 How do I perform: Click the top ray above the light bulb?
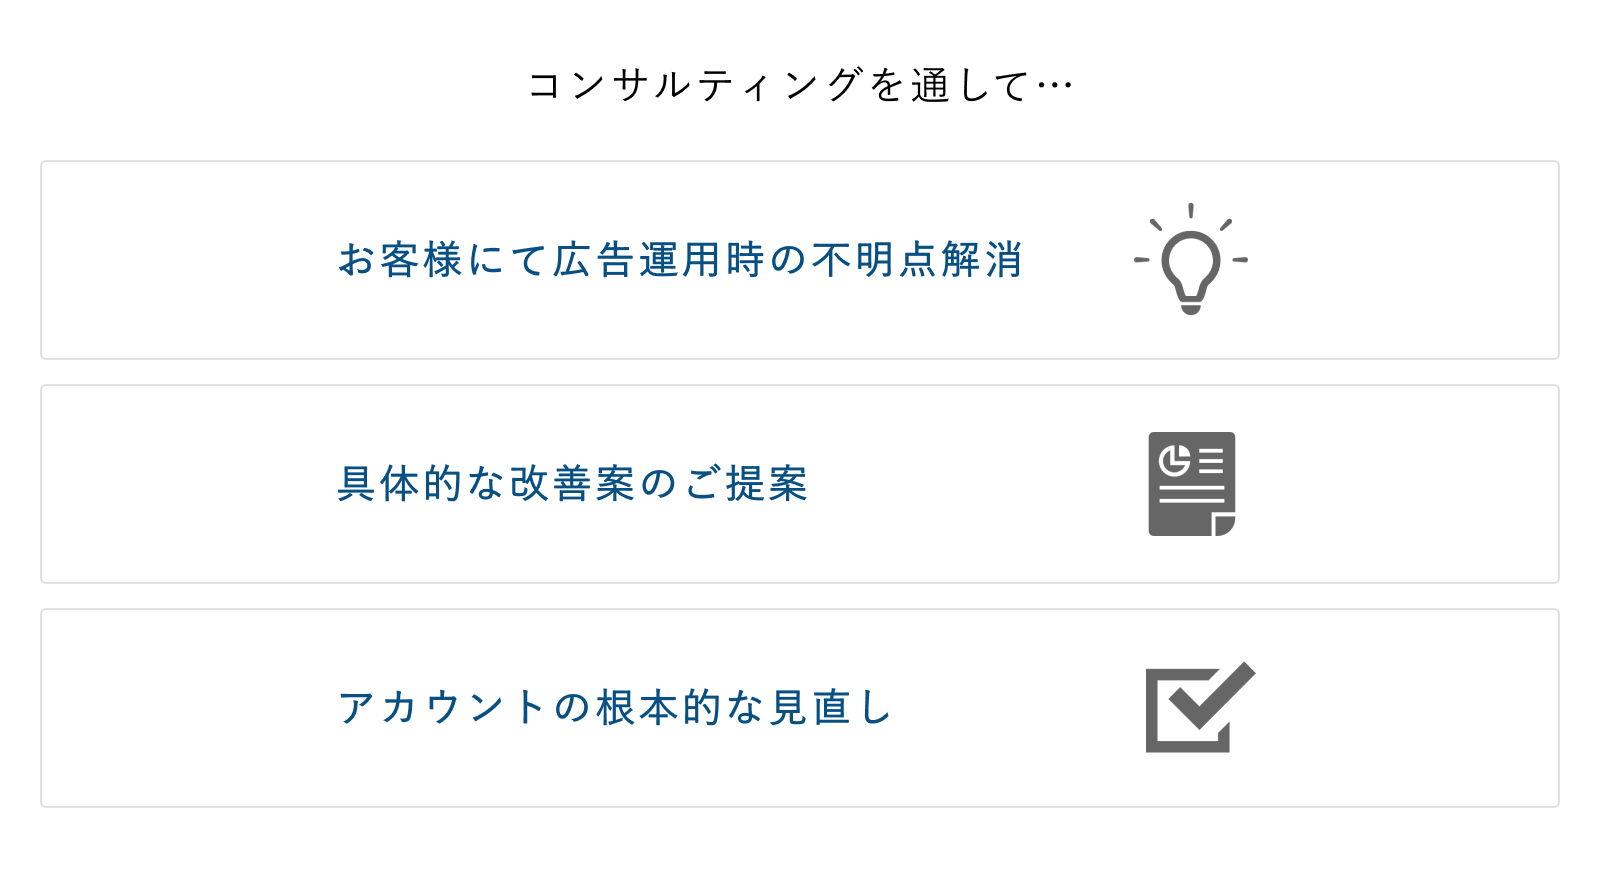[x=1191, y=210]
